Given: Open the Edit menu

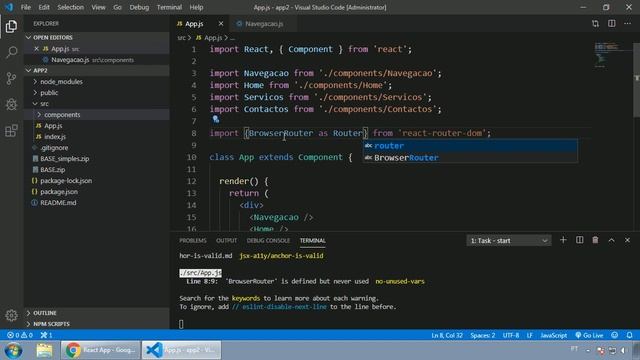Looking at the screenshot, I should point(44,7).
